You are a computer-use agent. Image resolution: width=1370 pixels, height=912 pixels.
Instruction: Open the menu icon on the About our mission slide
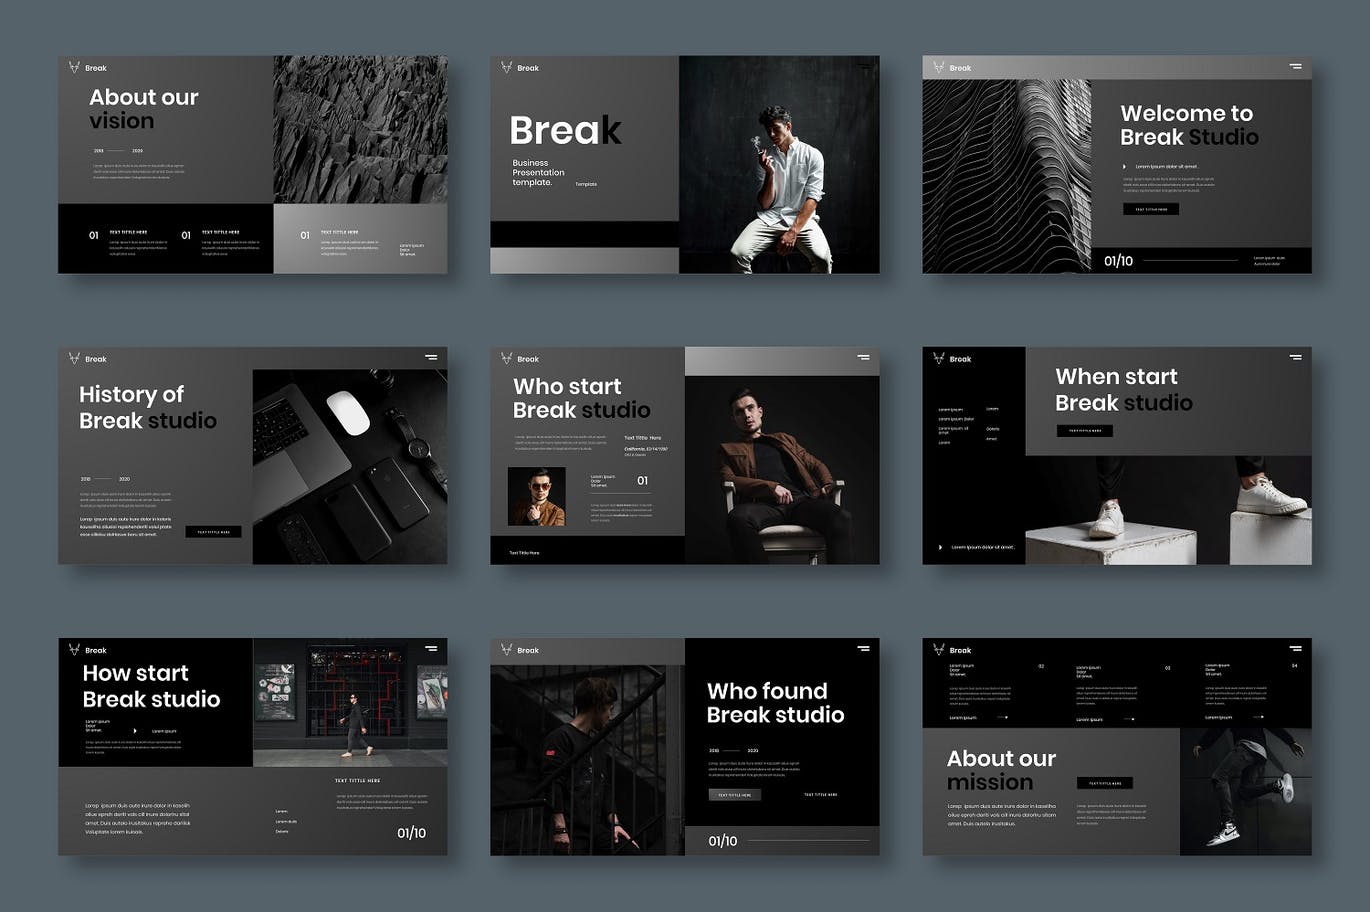pyautogui.click(x=1295, y=648)
